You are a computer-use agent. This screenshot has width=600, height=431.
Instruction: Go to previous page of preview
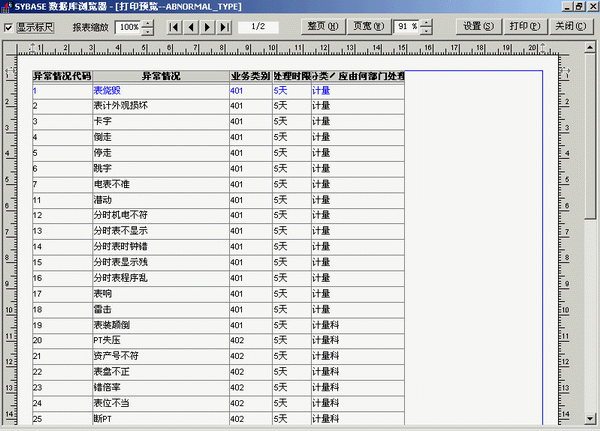(191, 27)
